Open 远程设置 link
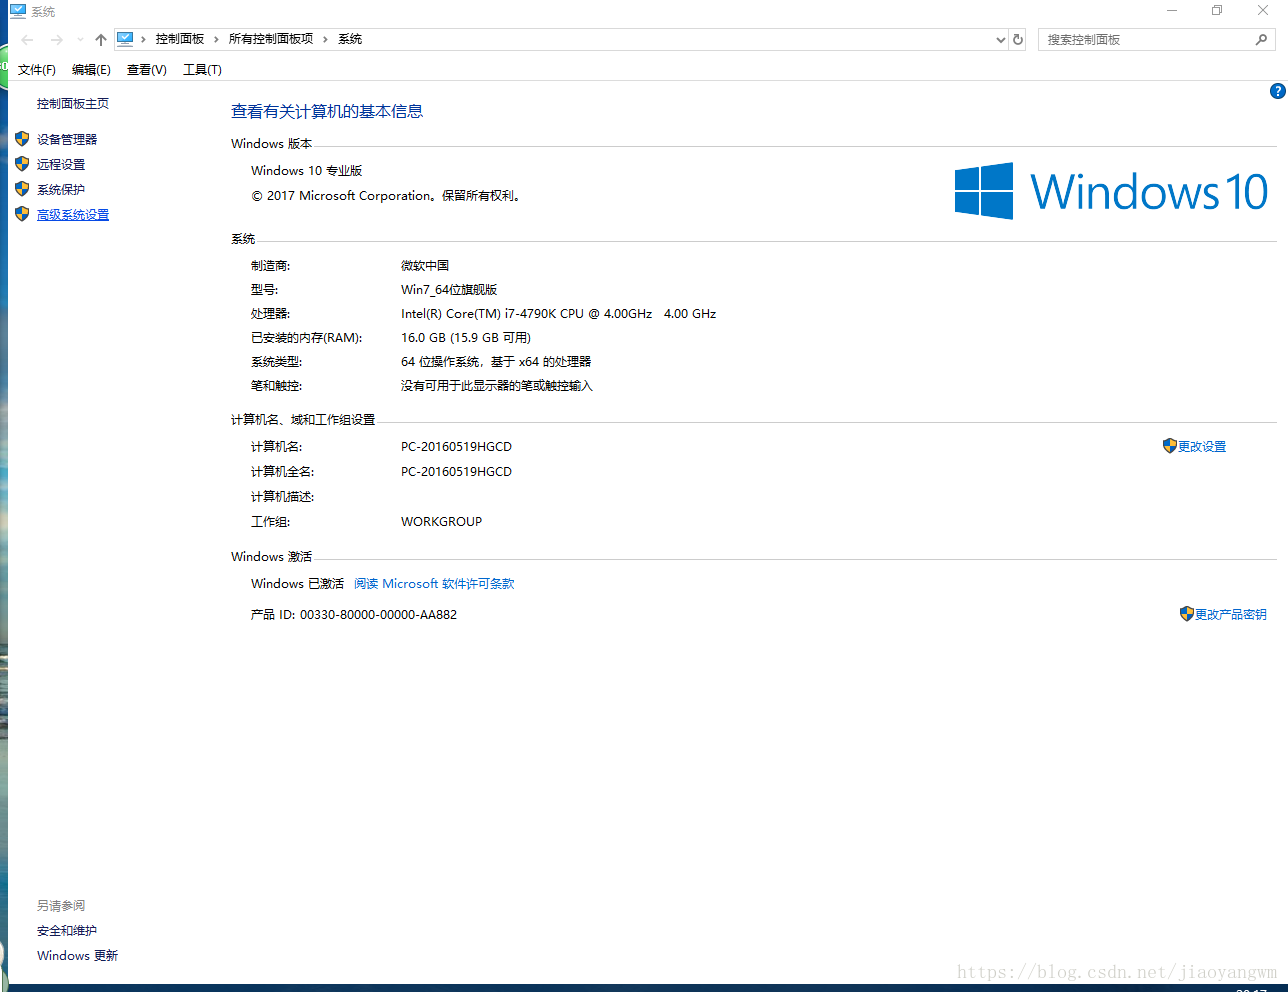The height and width of the screenshot is (992, 1288). tap(61, 165)
